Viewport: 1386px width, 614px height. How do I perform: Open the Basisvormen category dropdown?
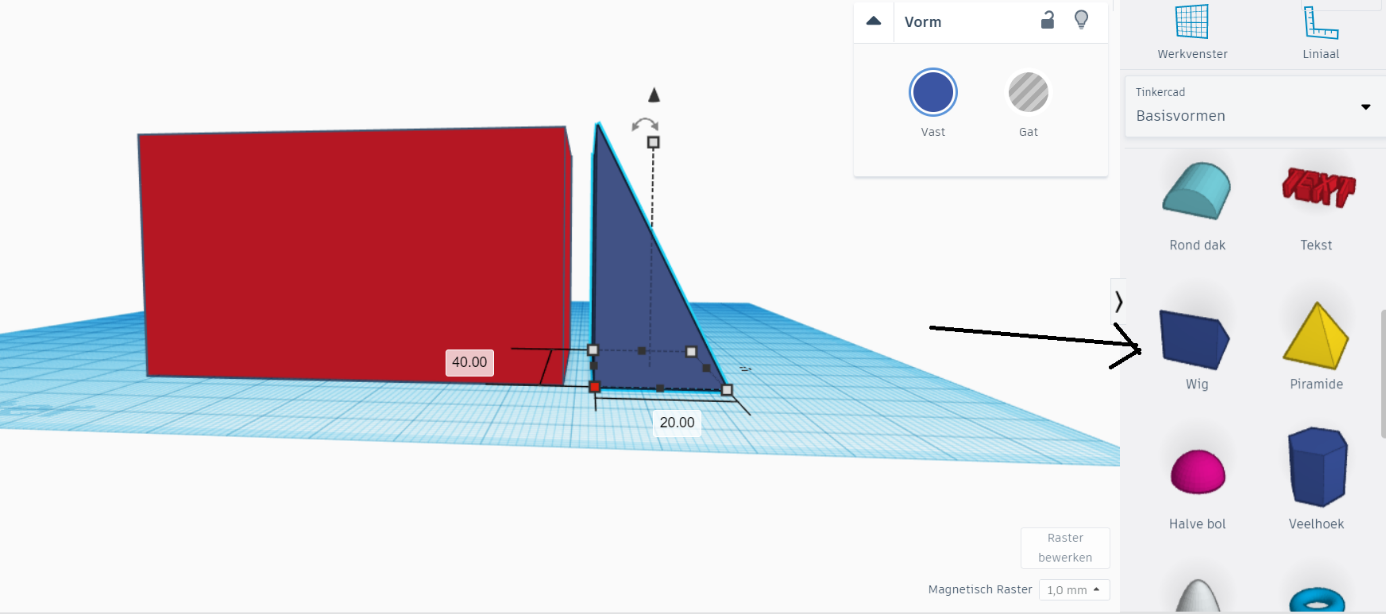(x=1365, y=105)
